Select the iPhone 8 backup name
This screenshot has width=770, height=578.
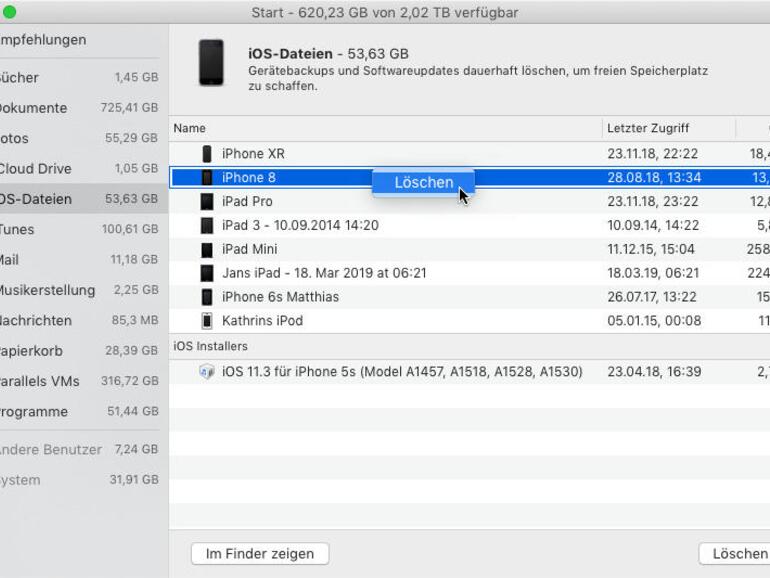[x=248, y=178]
